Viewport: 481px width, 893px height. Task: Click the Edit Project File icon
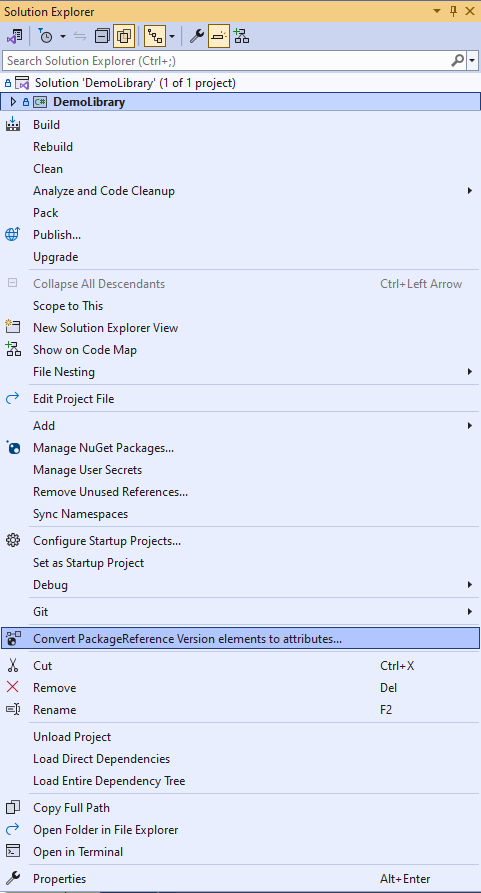click(13, 398)
